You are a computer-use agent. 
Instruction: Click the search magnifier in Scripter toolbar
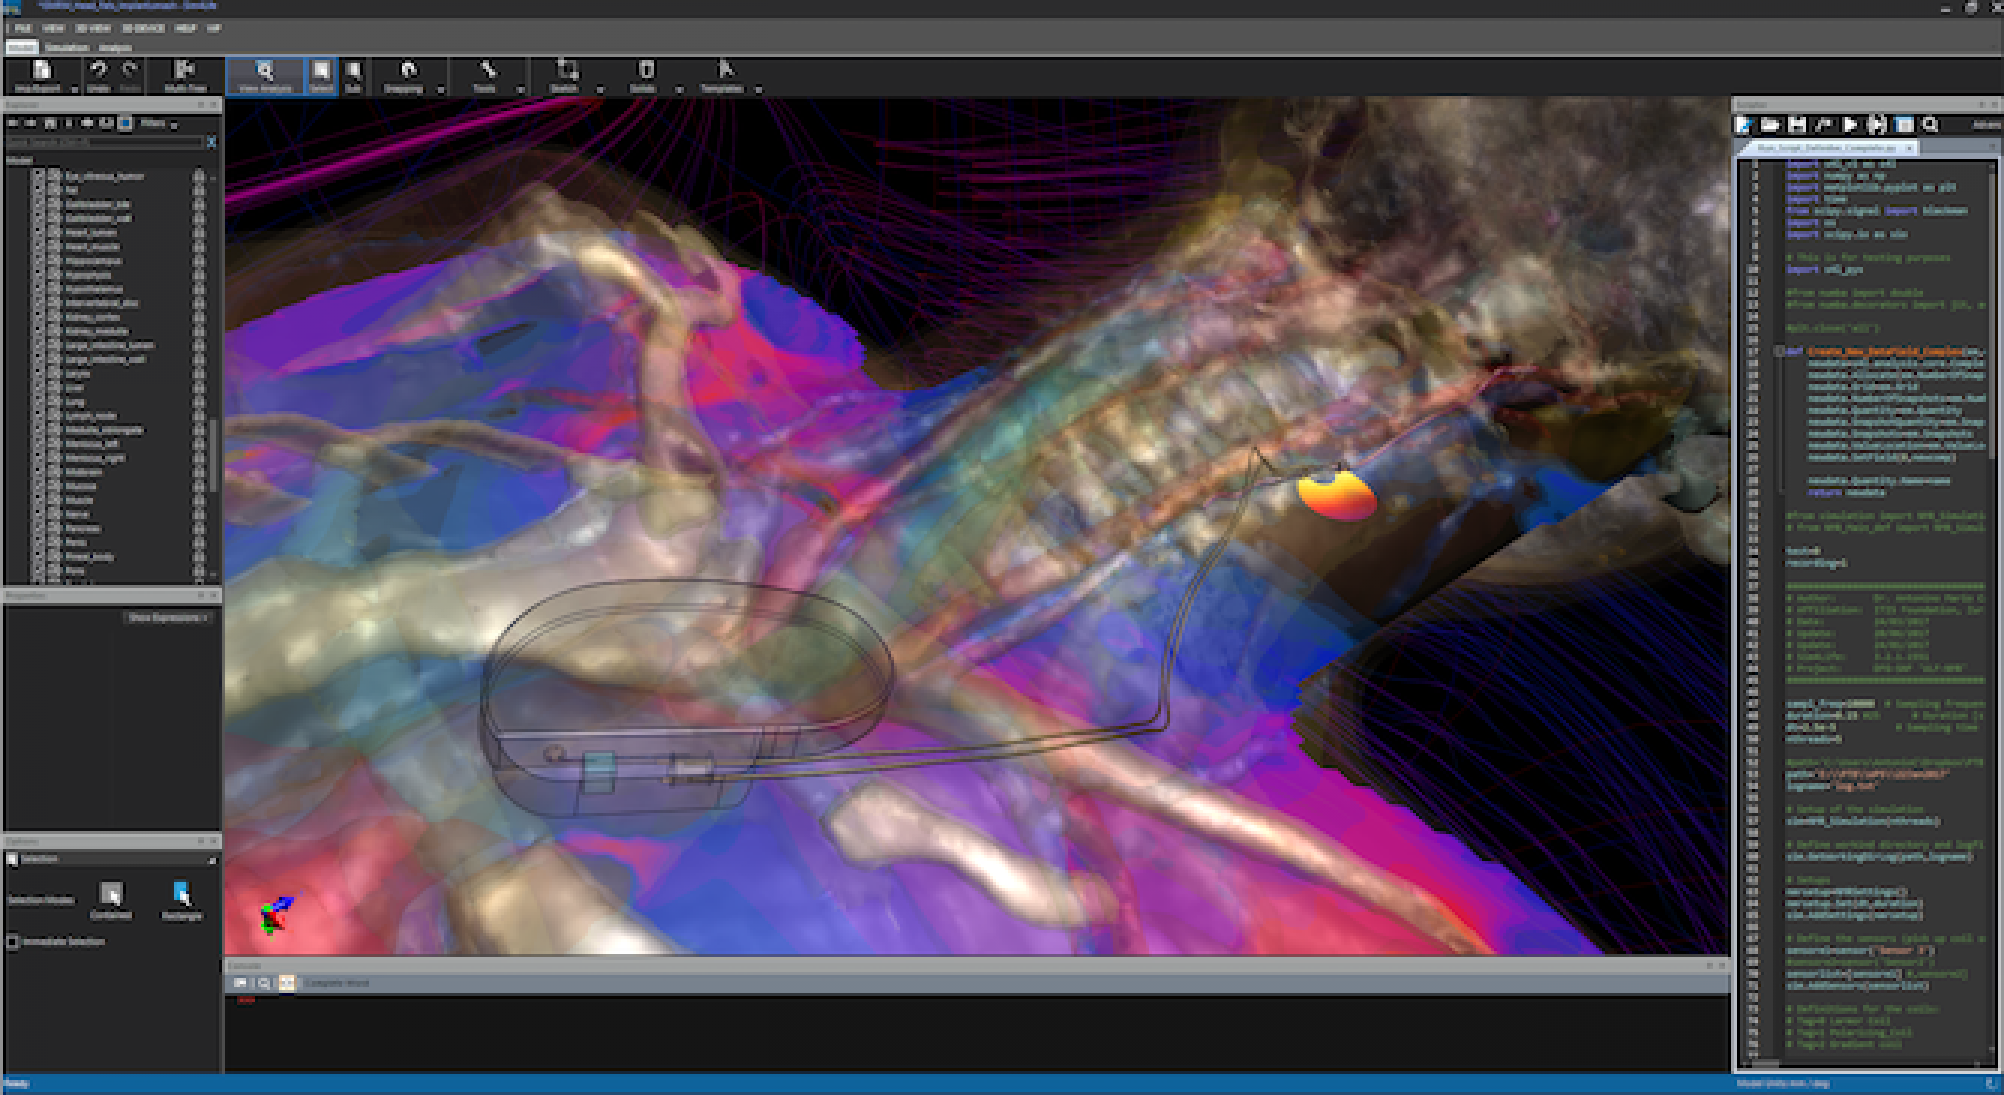pyautogui.click(x=1931, y=125)
